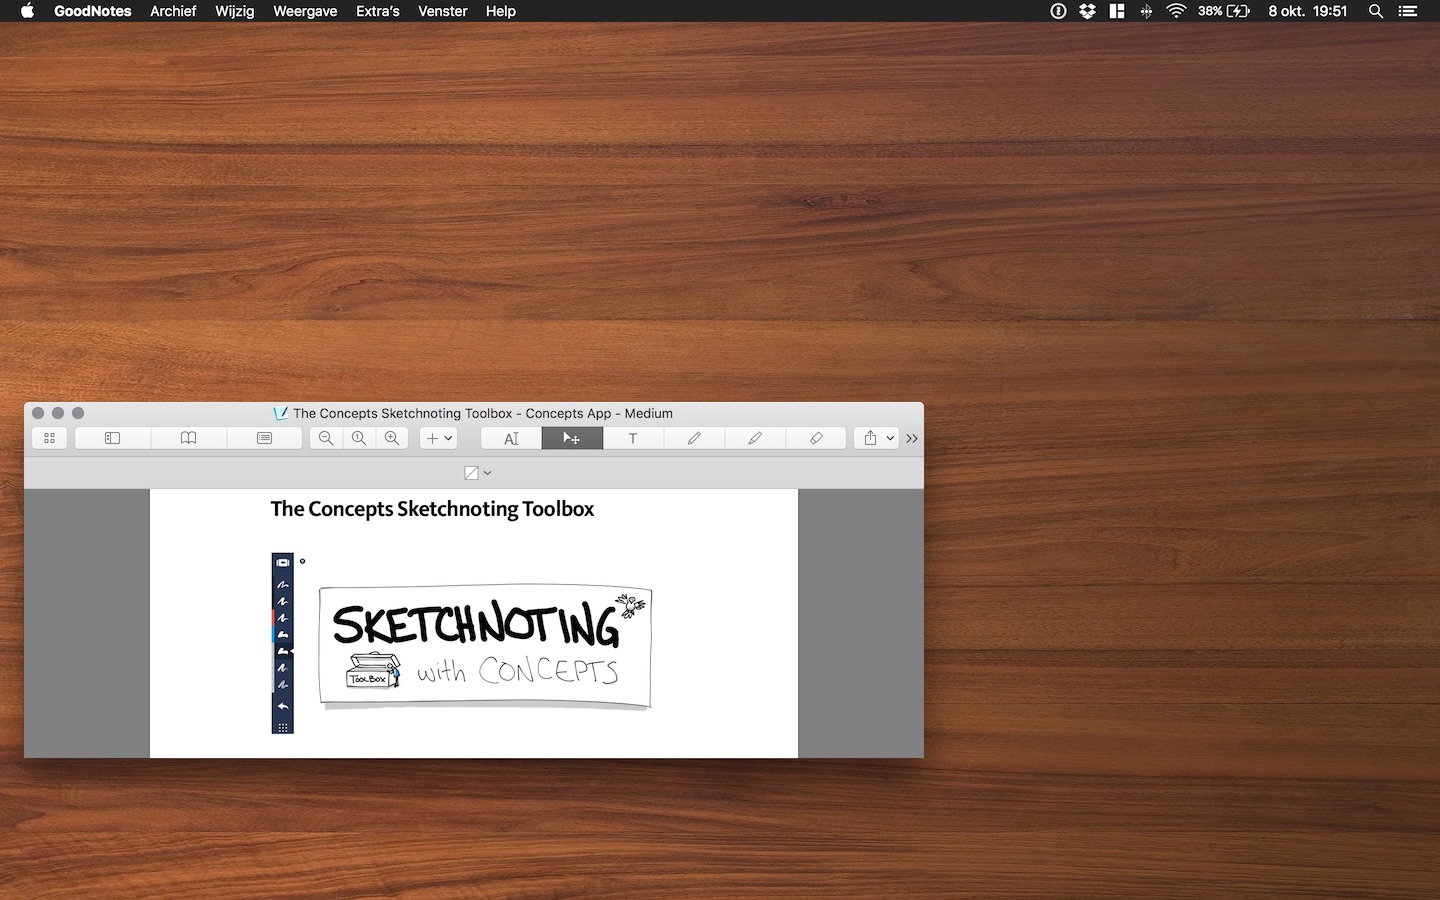Screen dimensions: 1440x900
Task: Show more toolbar items double chevron
Action: (912, 438)
